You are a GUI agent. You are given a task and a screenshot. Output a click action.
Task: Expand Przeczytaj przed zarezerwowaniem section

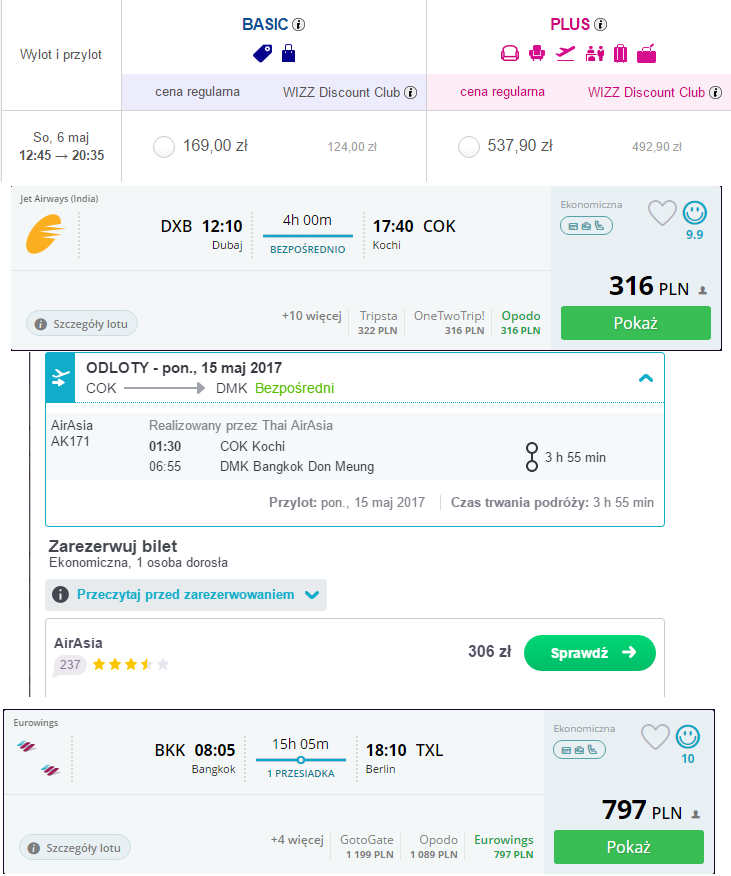pyautogui.click(x=186, y=594)
